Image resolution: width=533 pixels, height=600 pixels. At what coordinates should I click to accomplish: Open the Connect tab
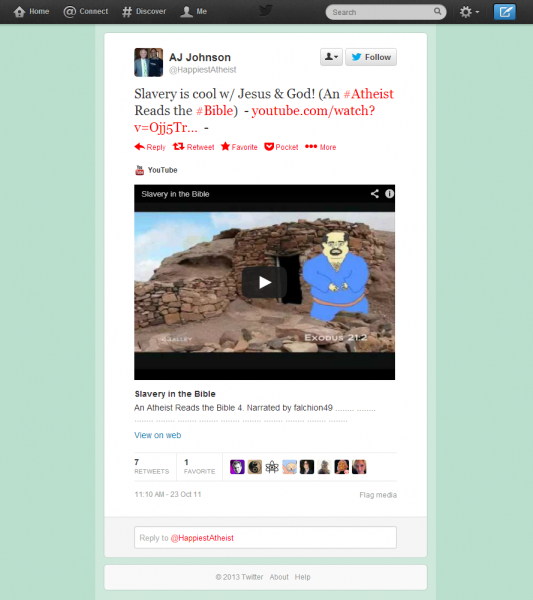[86, 11]
